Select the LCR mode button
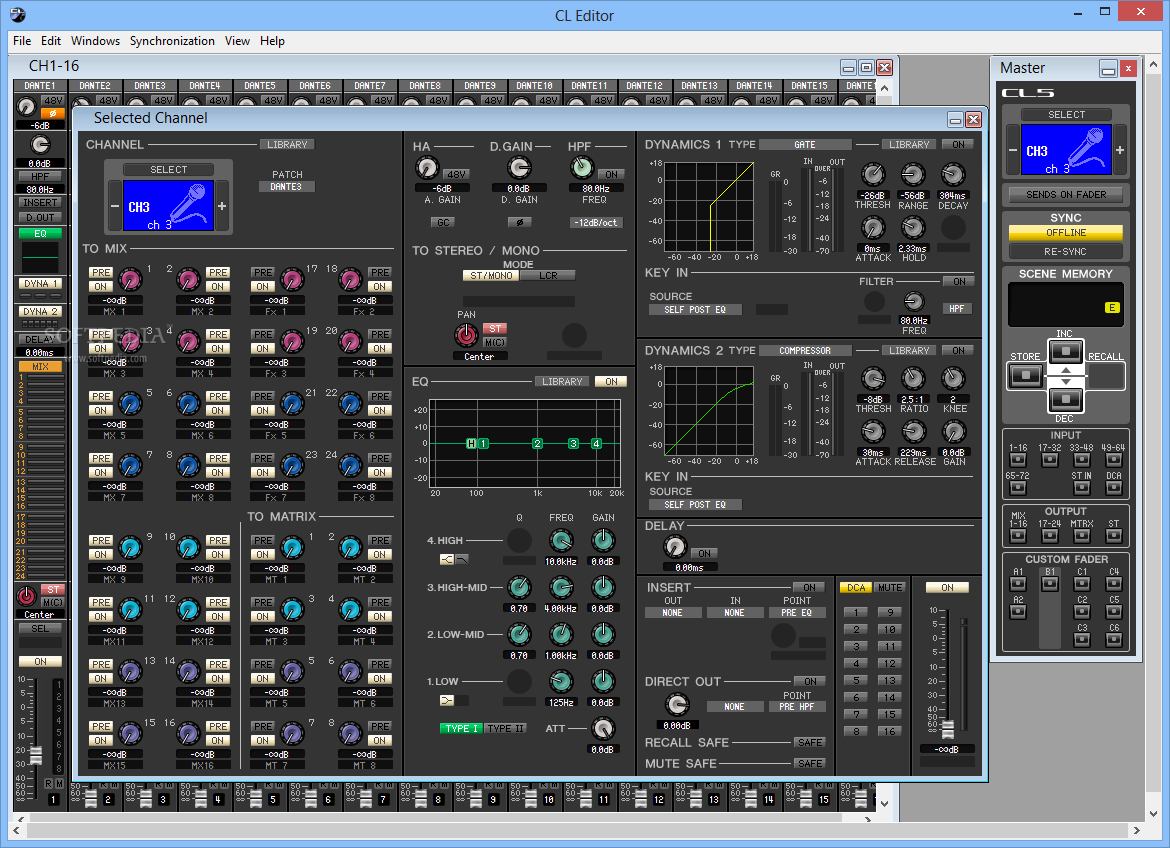This screenshot has width=1170, height=848. pyautogui.click(x=548, y=275)
